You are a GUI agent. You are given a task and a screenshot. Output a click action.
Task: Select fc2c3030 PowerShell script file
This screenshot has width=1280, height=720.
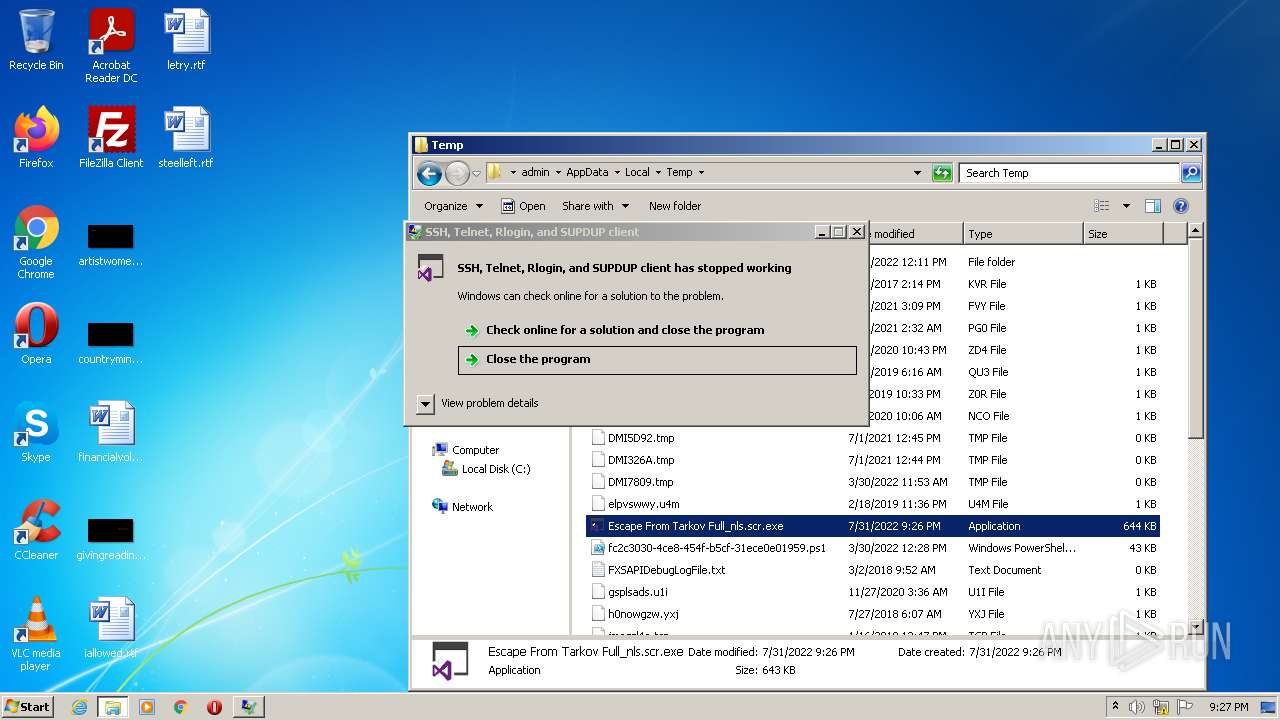[873, 548]
